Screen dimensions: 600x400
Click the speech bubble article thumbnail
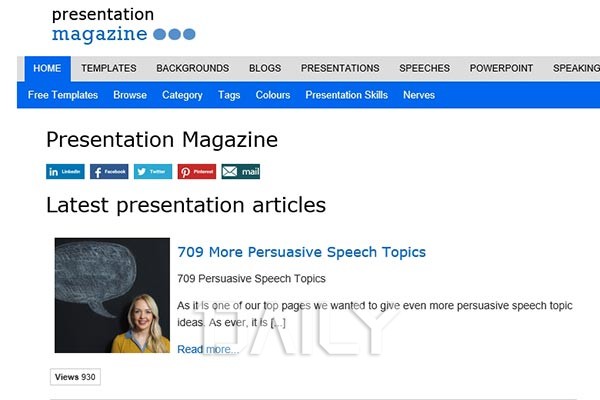tap(112, 295)
